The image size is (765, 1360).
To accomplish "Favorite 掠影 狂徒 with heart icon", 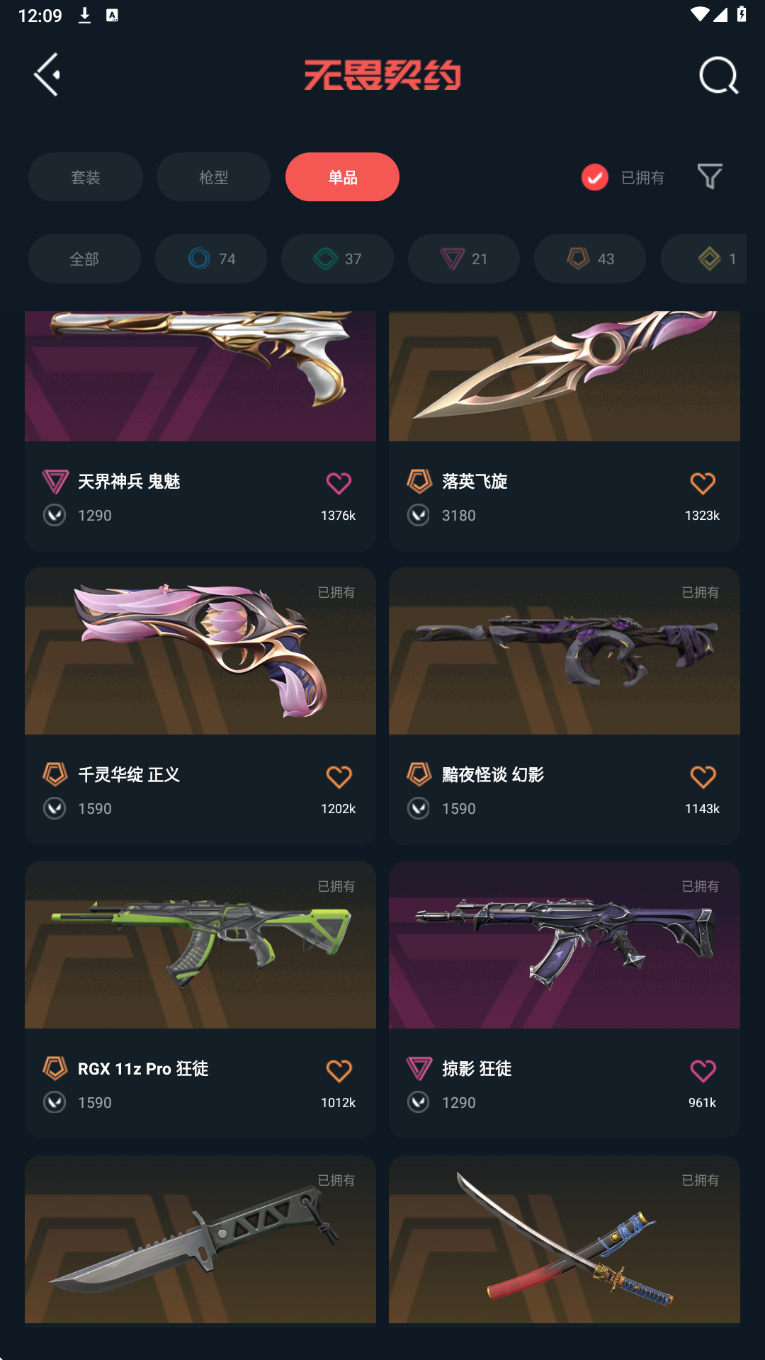I will pyautogui.click(x=703, y=1070).
